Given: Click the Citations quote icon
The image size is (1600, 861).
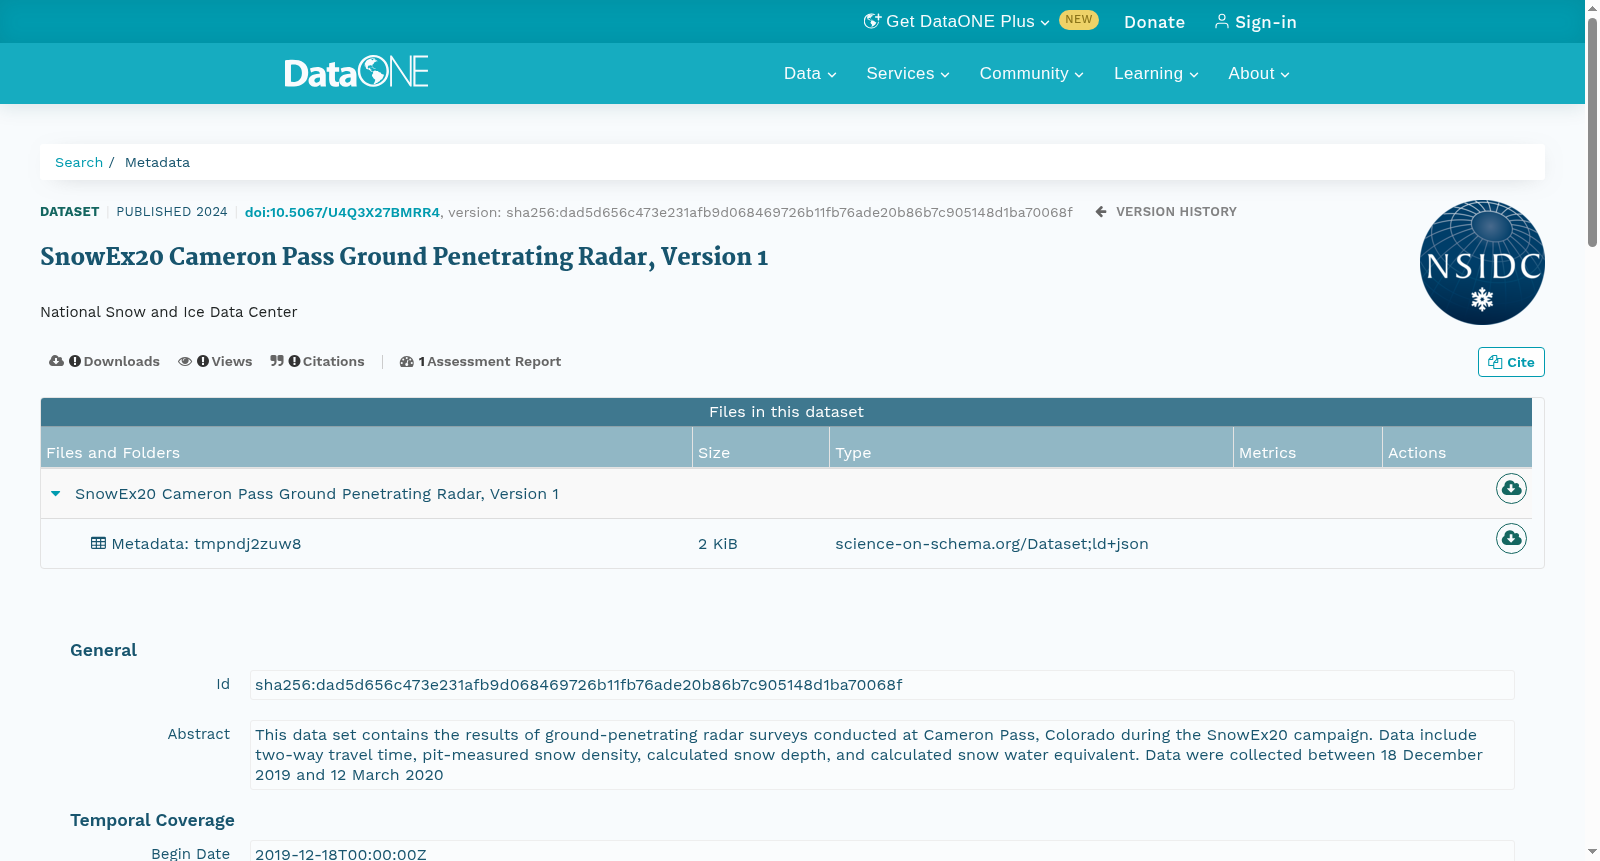Looking at the screenshot, I should pos(277,361).
